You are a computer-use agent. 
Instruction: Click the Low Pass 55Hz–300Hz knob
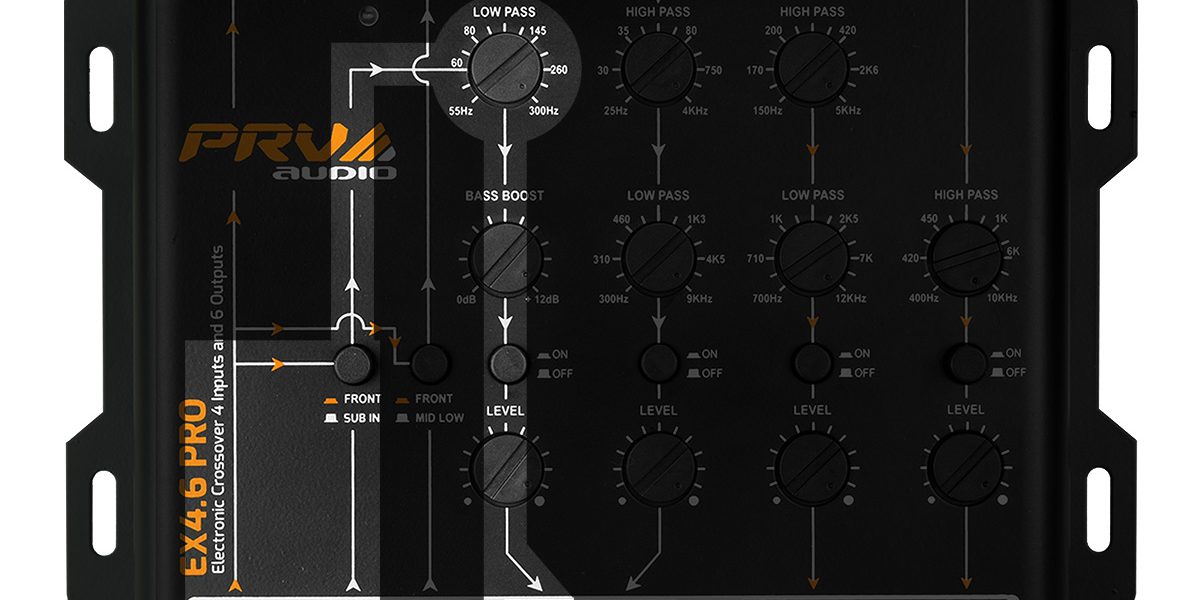tap(506, 69)
